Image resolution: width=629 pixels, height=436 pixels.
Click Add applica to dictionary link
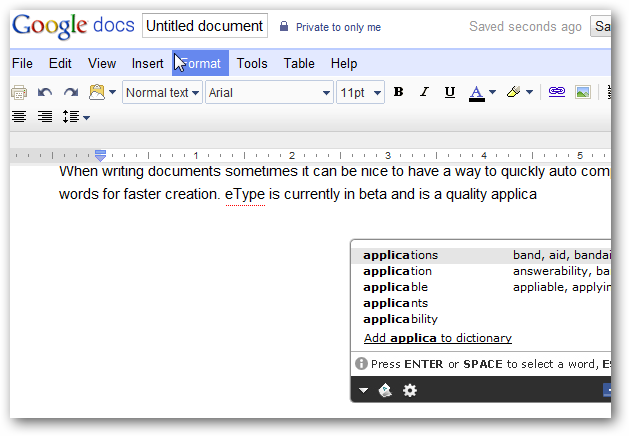[x=438, y=338]
